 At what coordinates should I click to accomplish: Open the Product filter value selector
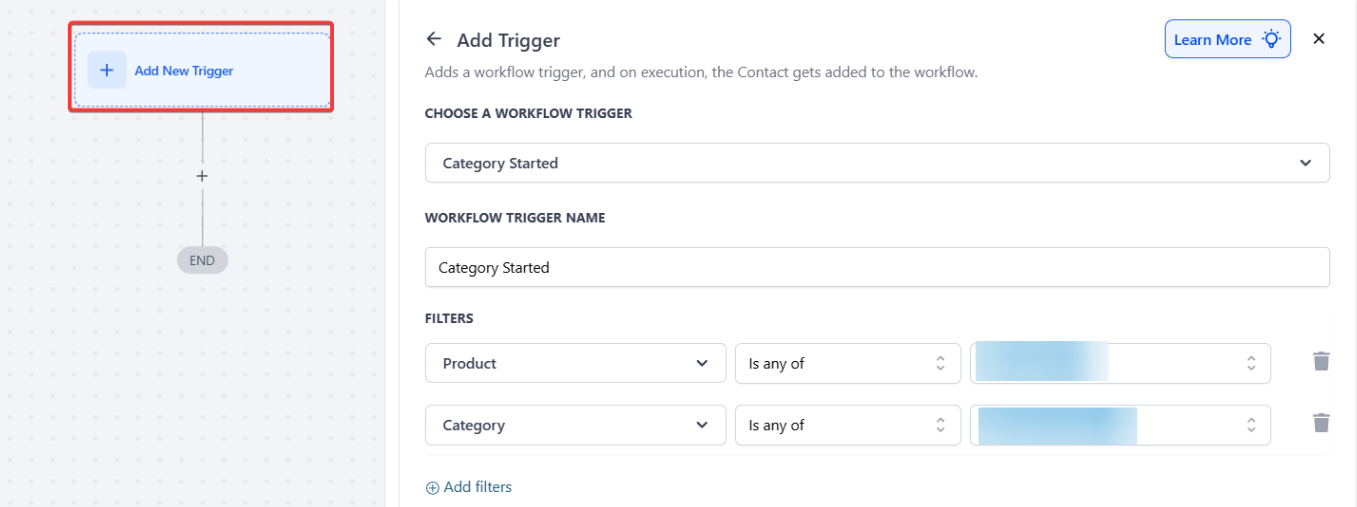click(1120, 364)
